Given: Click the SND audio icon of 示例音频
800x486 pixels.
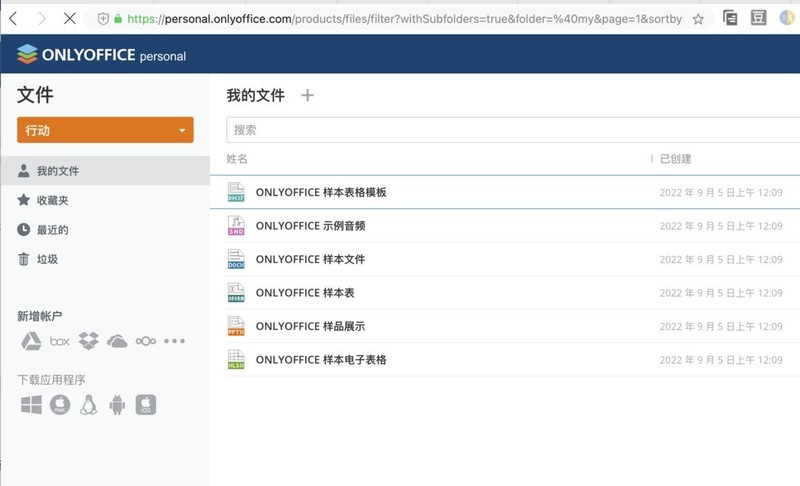Looking at the screenshot, I should tap(236, 226).
